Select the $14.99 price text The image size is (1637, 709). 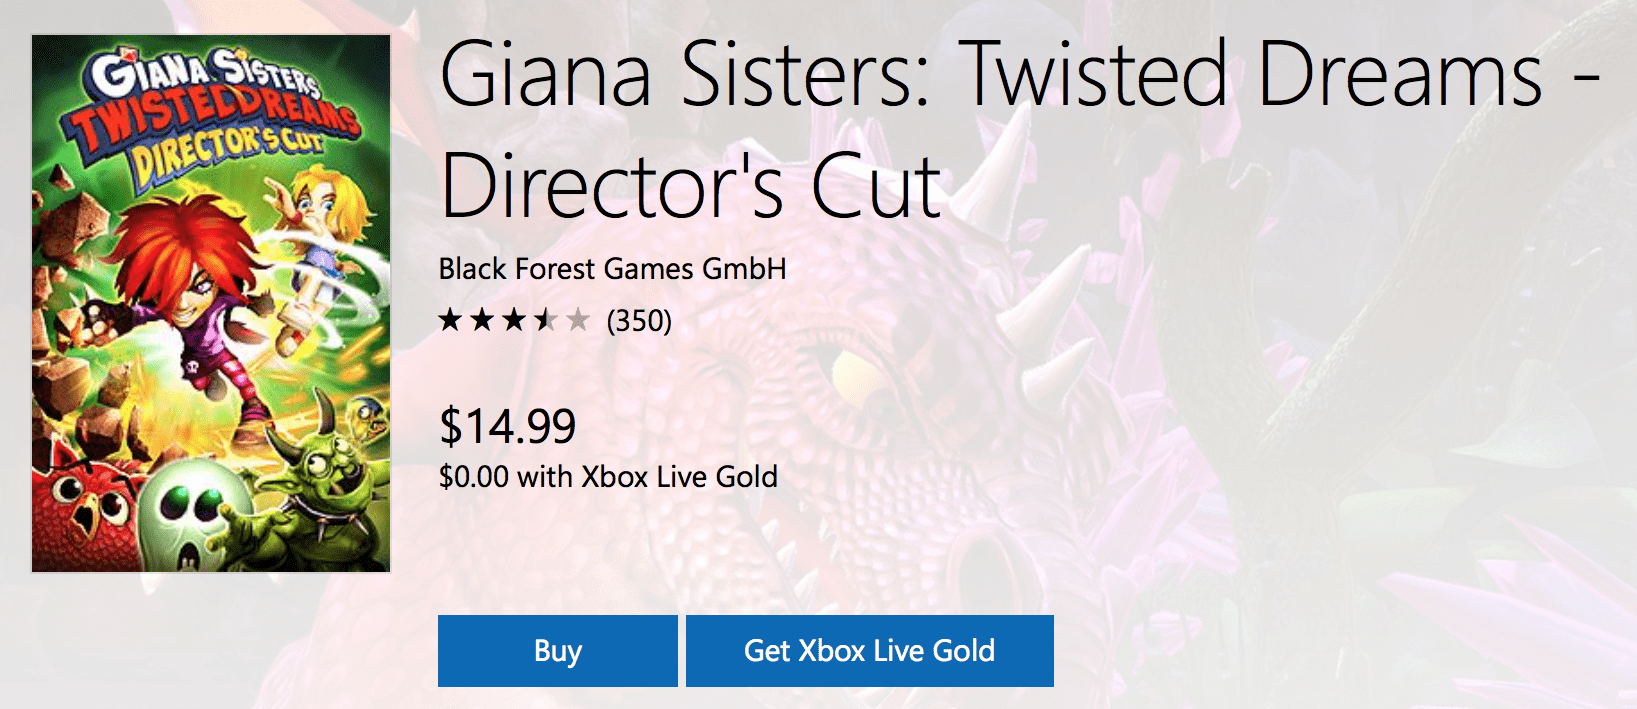click(508, 426)
